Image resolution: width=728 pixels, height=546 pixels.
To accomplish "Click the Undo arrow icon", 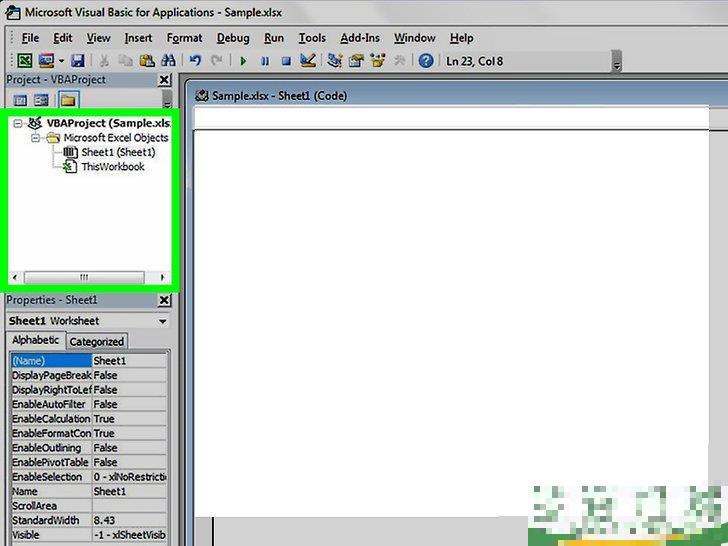I will (196, 61).
